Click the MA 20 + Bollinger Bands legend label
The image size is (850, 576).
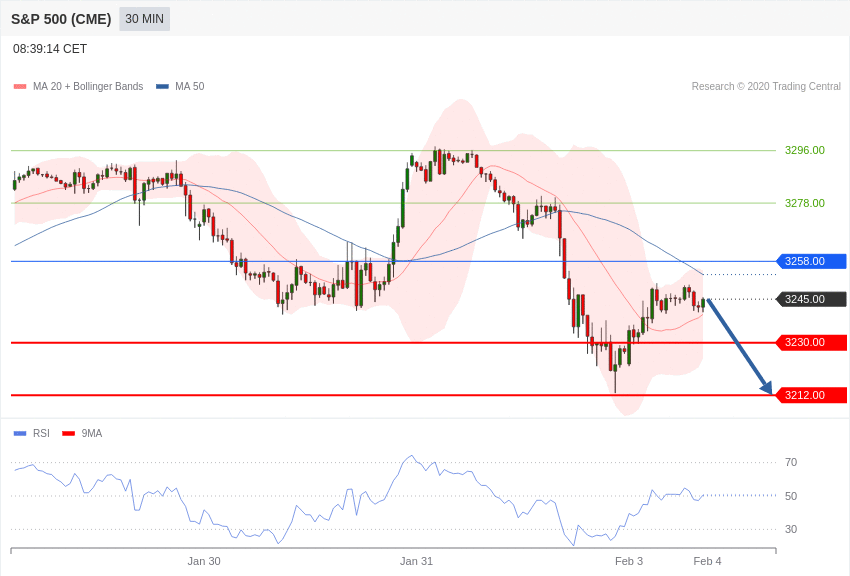[x=88, y=86]
